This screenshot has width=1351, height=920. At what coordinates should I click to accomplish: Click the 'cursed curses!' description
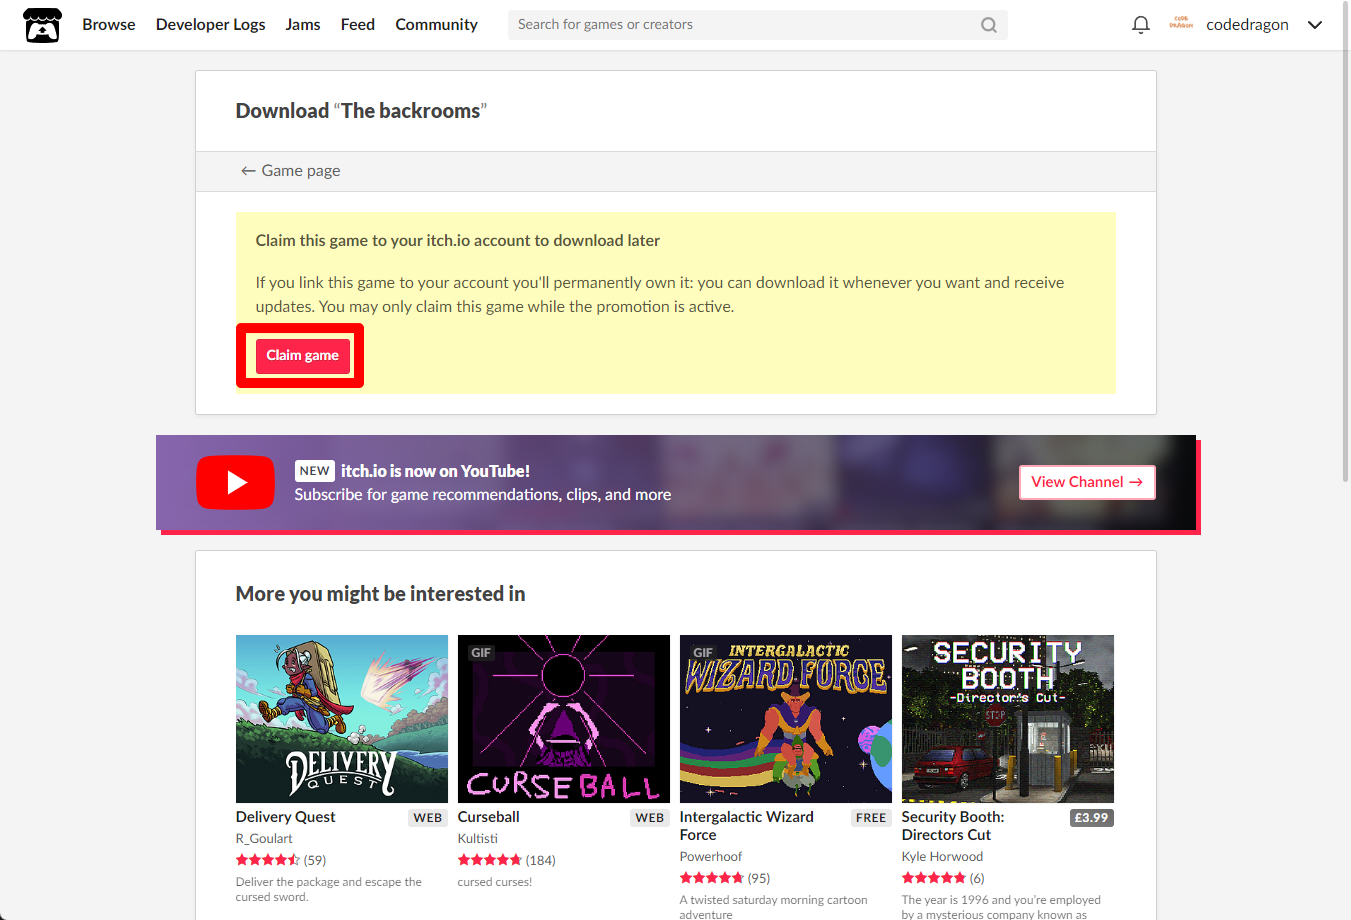495,882
